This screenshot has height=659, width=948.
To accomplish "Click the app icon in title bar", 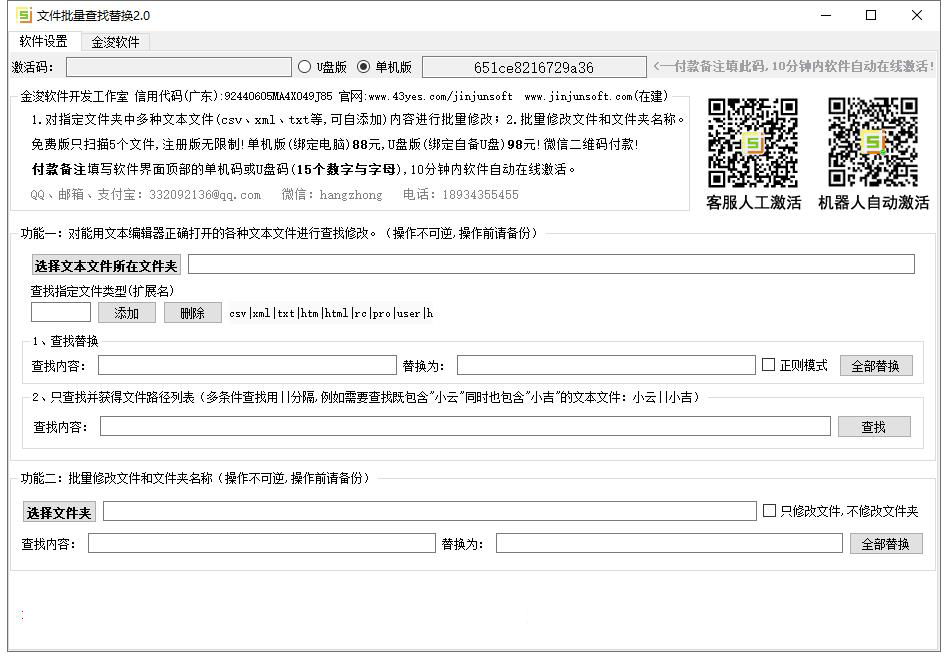I will point(24,15).
